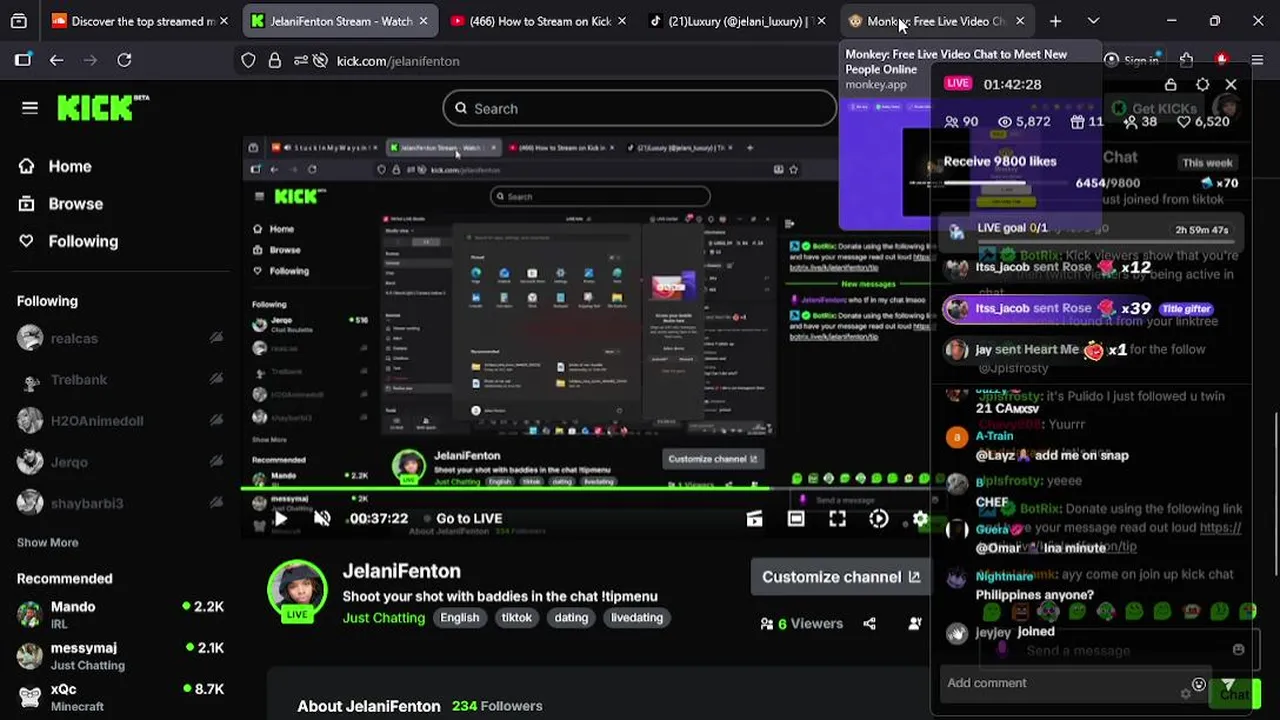Image resolution: width=1280 pixels, height=720 pixels.
Task: Enter fullscreen on the player
Action: click(x=837, y=518)
